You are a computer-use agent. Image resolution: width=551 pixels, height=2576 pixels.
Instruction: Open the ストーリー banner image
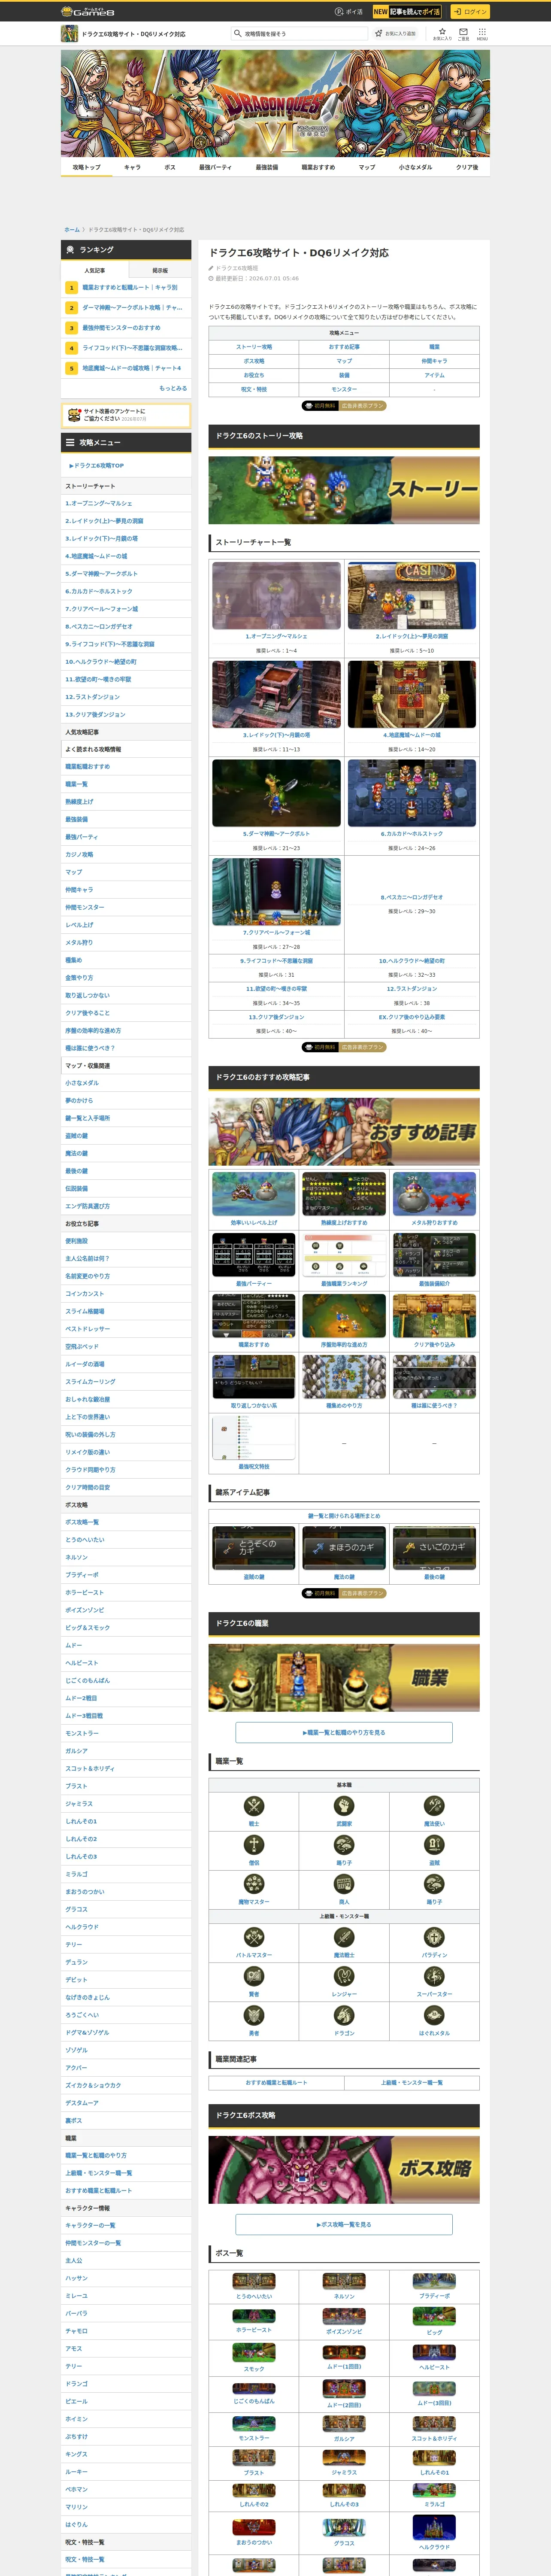point(344,490)
